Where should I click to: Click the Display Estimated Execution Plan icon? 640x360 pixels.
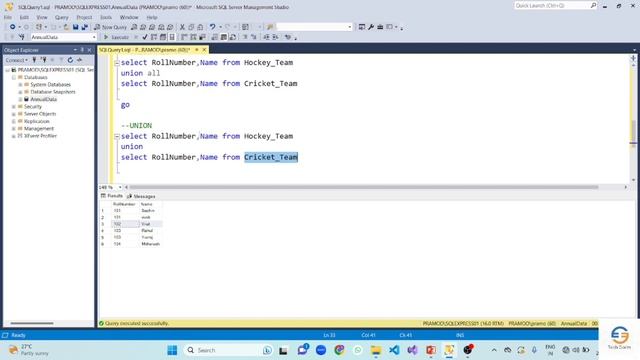point(154,37)
